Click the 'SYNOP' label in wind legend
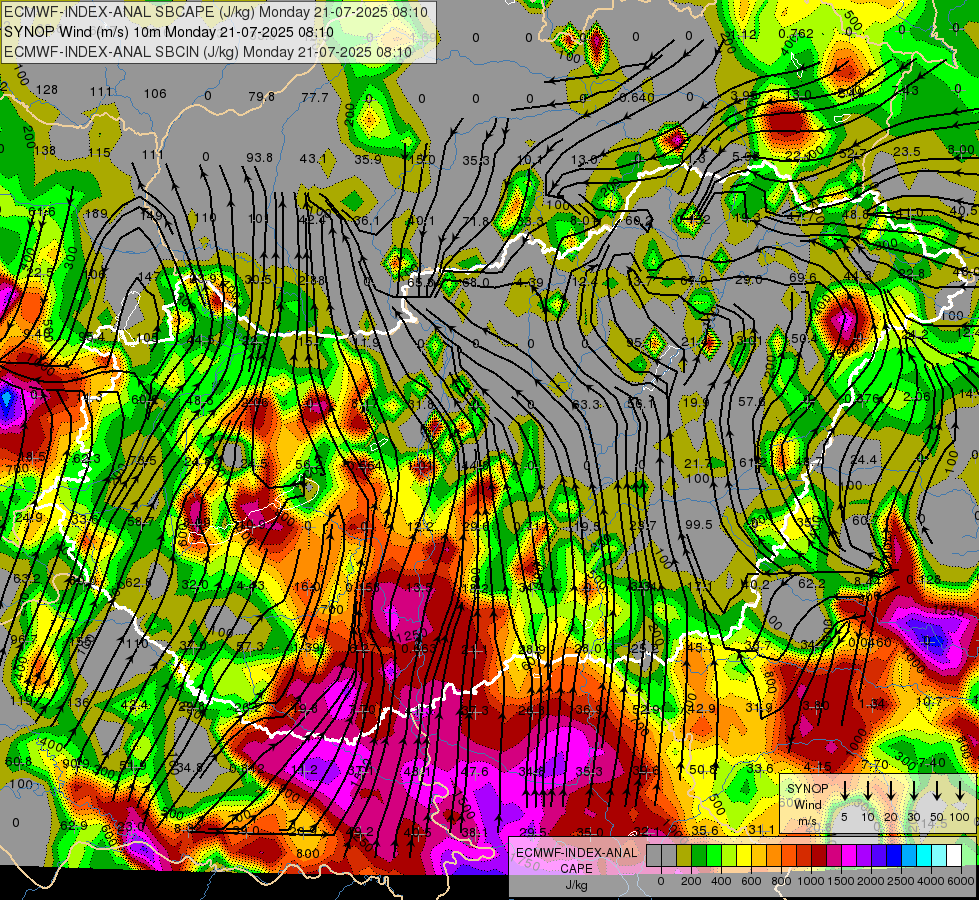This screenshot has height=900, width=979. coord(807,789)
